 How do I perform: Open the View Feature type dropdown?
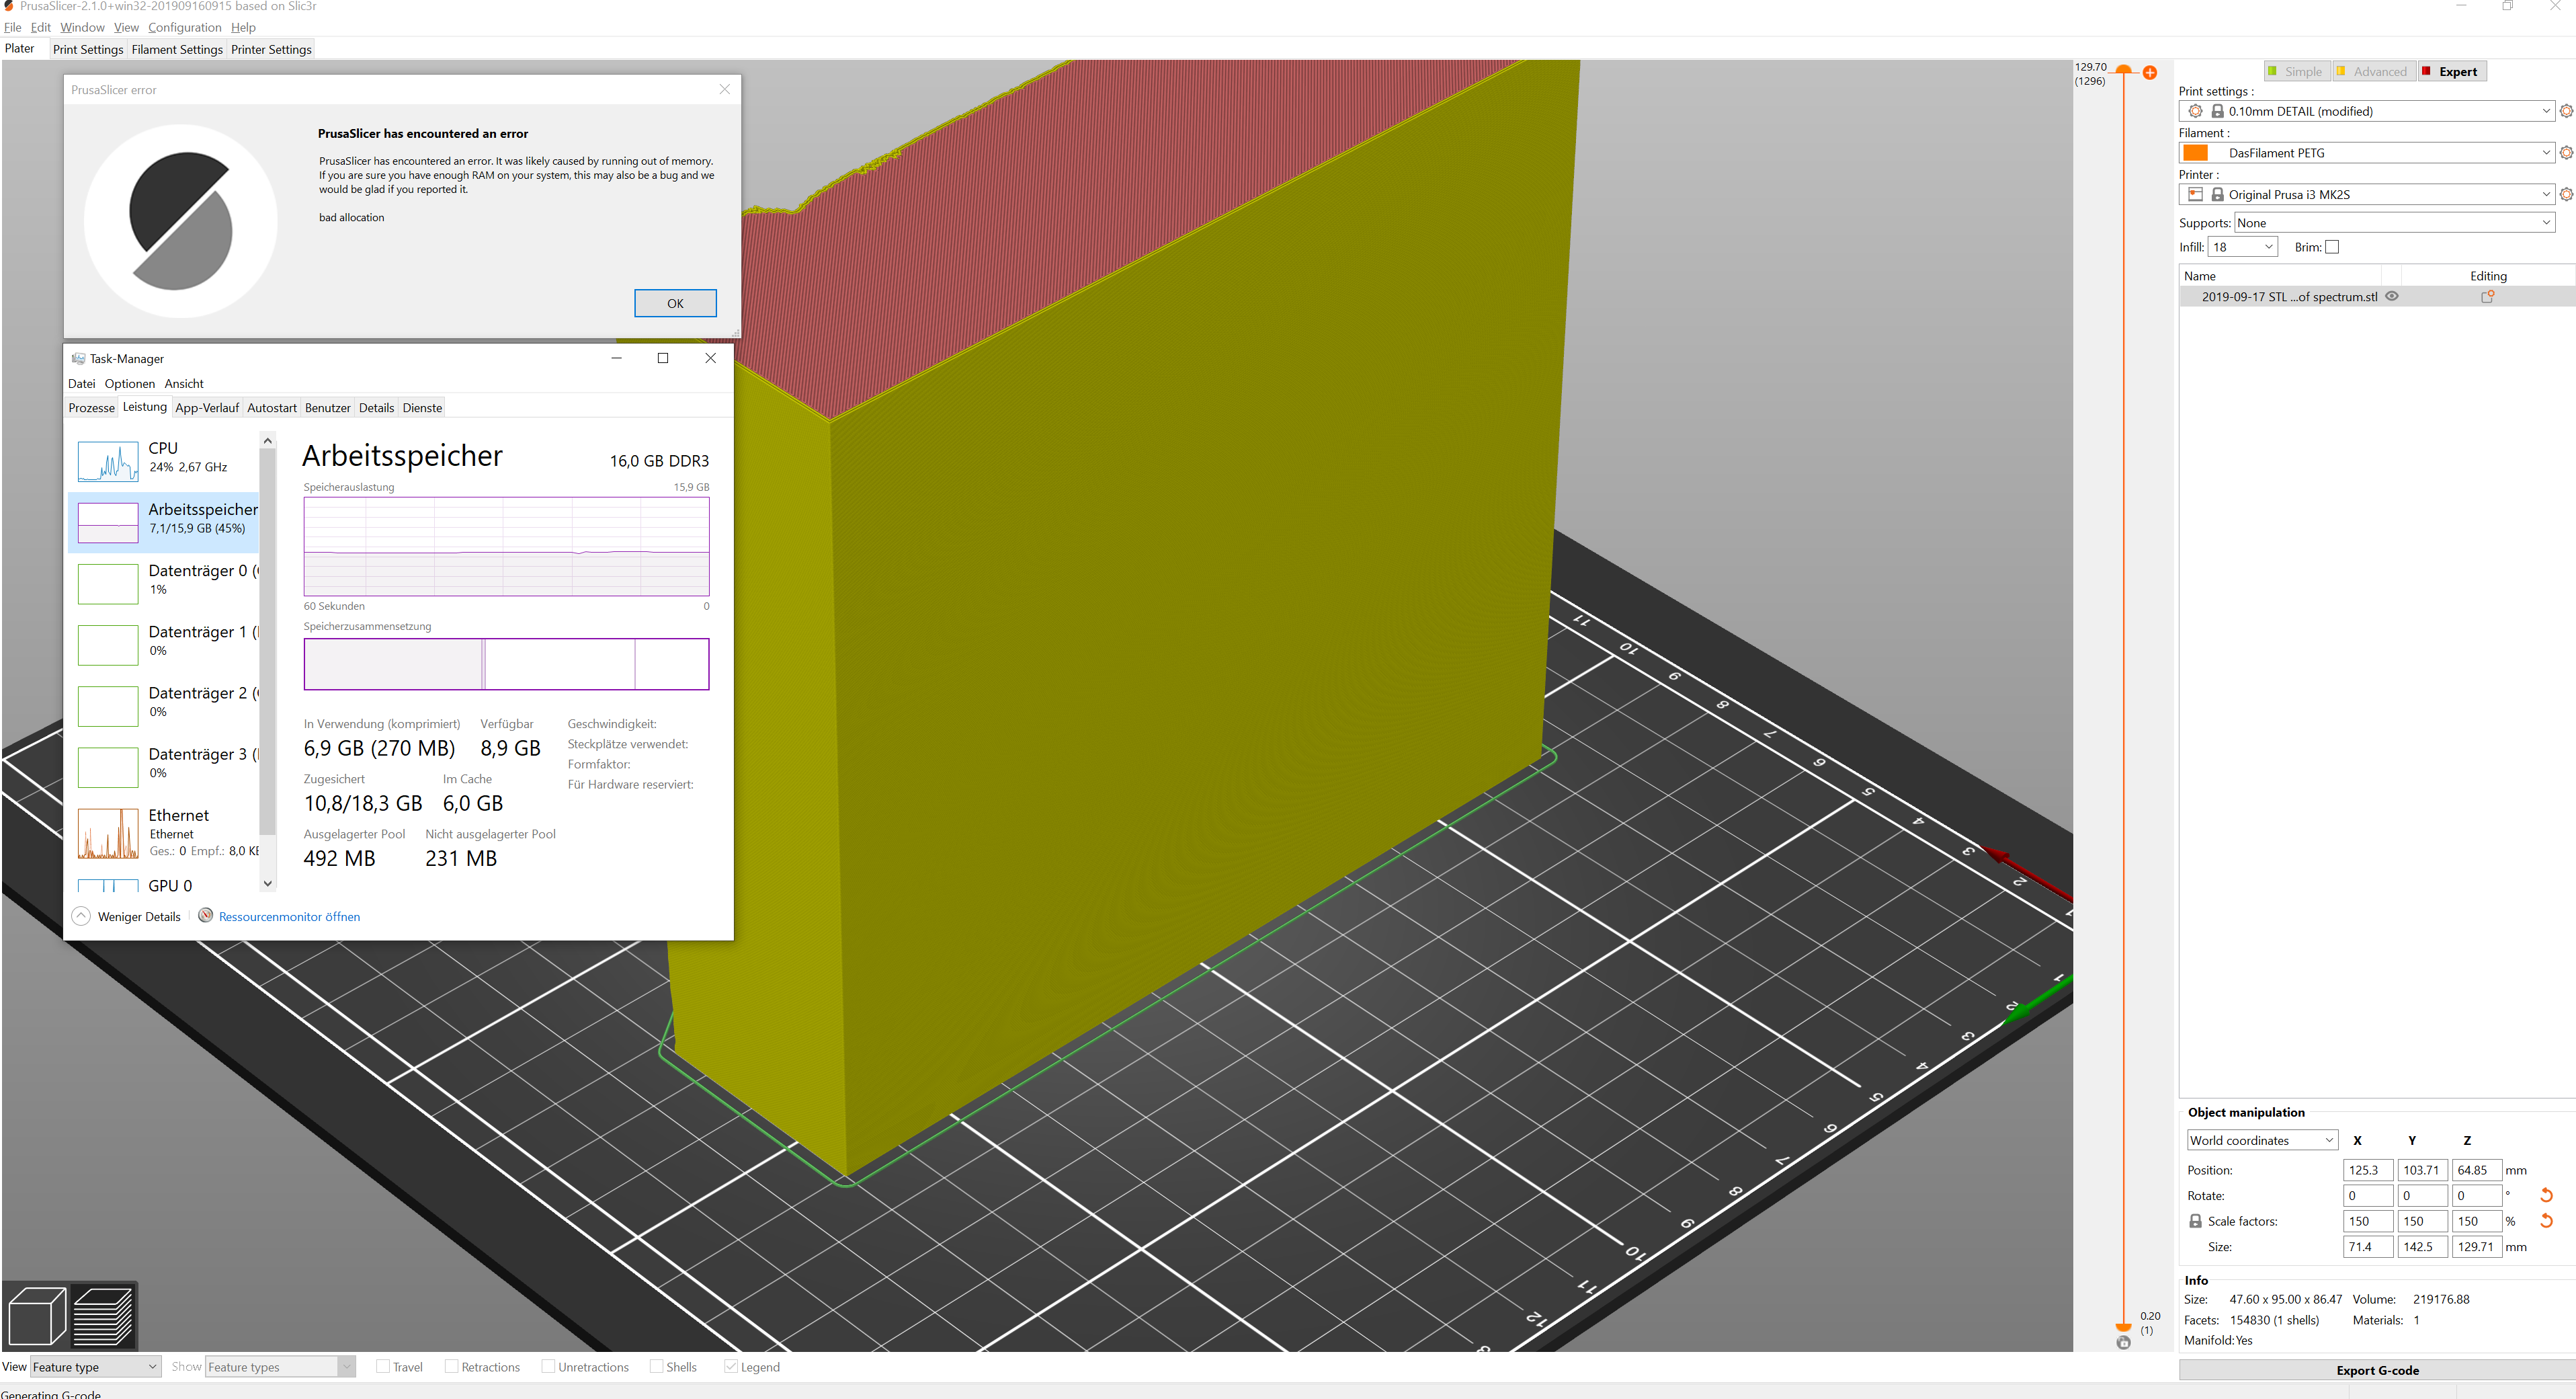95,1367
